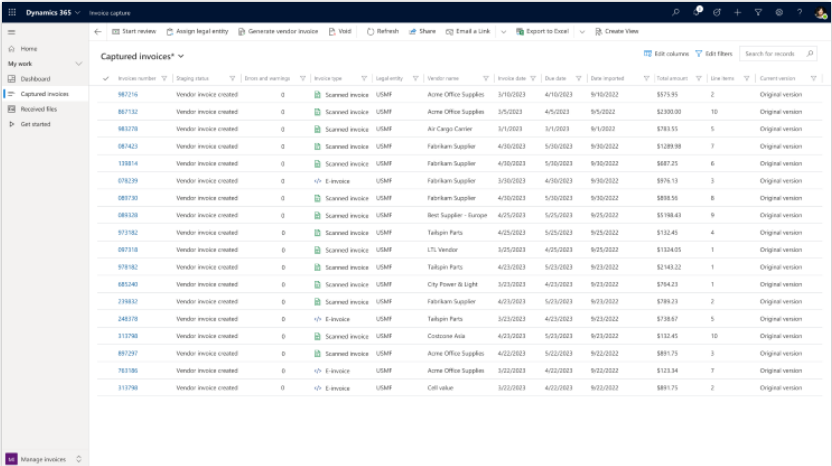Click the plus icon to create a new record
832x466 pixels.
(738, 12)
